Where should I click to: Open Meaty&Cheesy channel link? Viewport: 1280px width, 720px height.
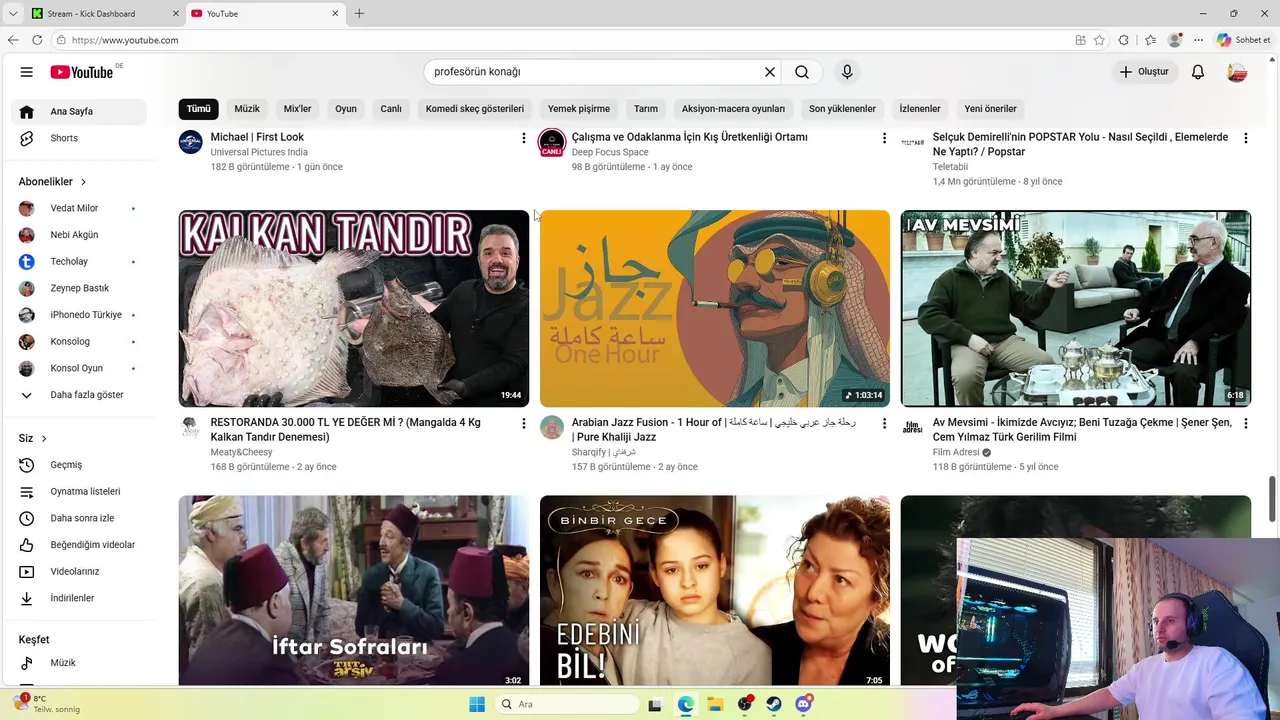coord(241,452)
